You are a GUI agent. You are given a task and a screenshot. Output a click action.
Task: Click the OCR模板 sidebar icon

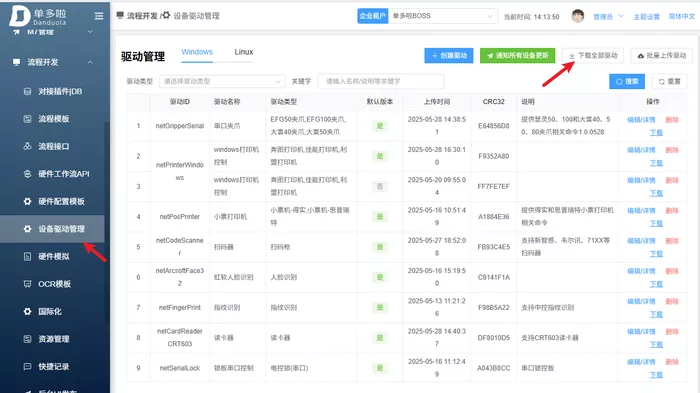point(27,284)
